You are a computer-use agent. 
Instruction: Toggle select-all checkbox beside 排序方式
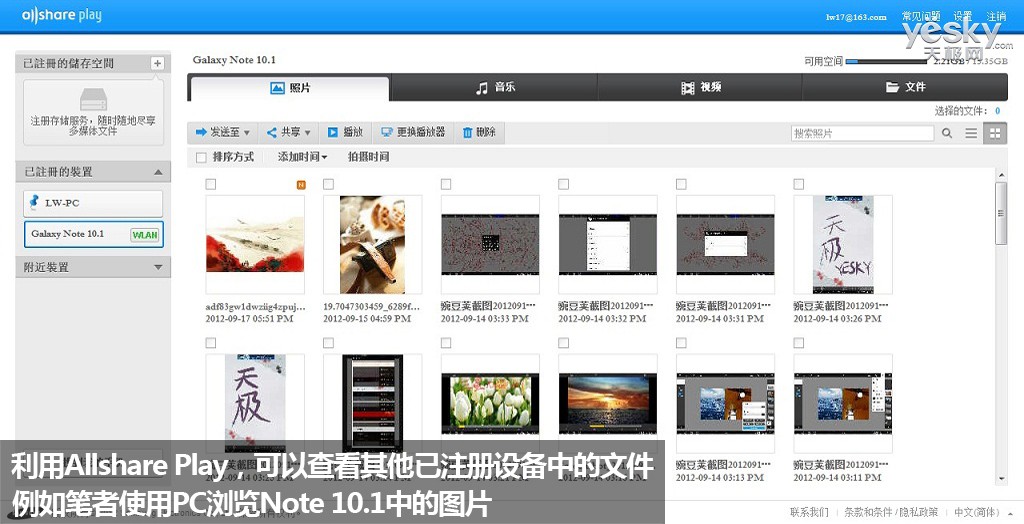click(201, 157)
